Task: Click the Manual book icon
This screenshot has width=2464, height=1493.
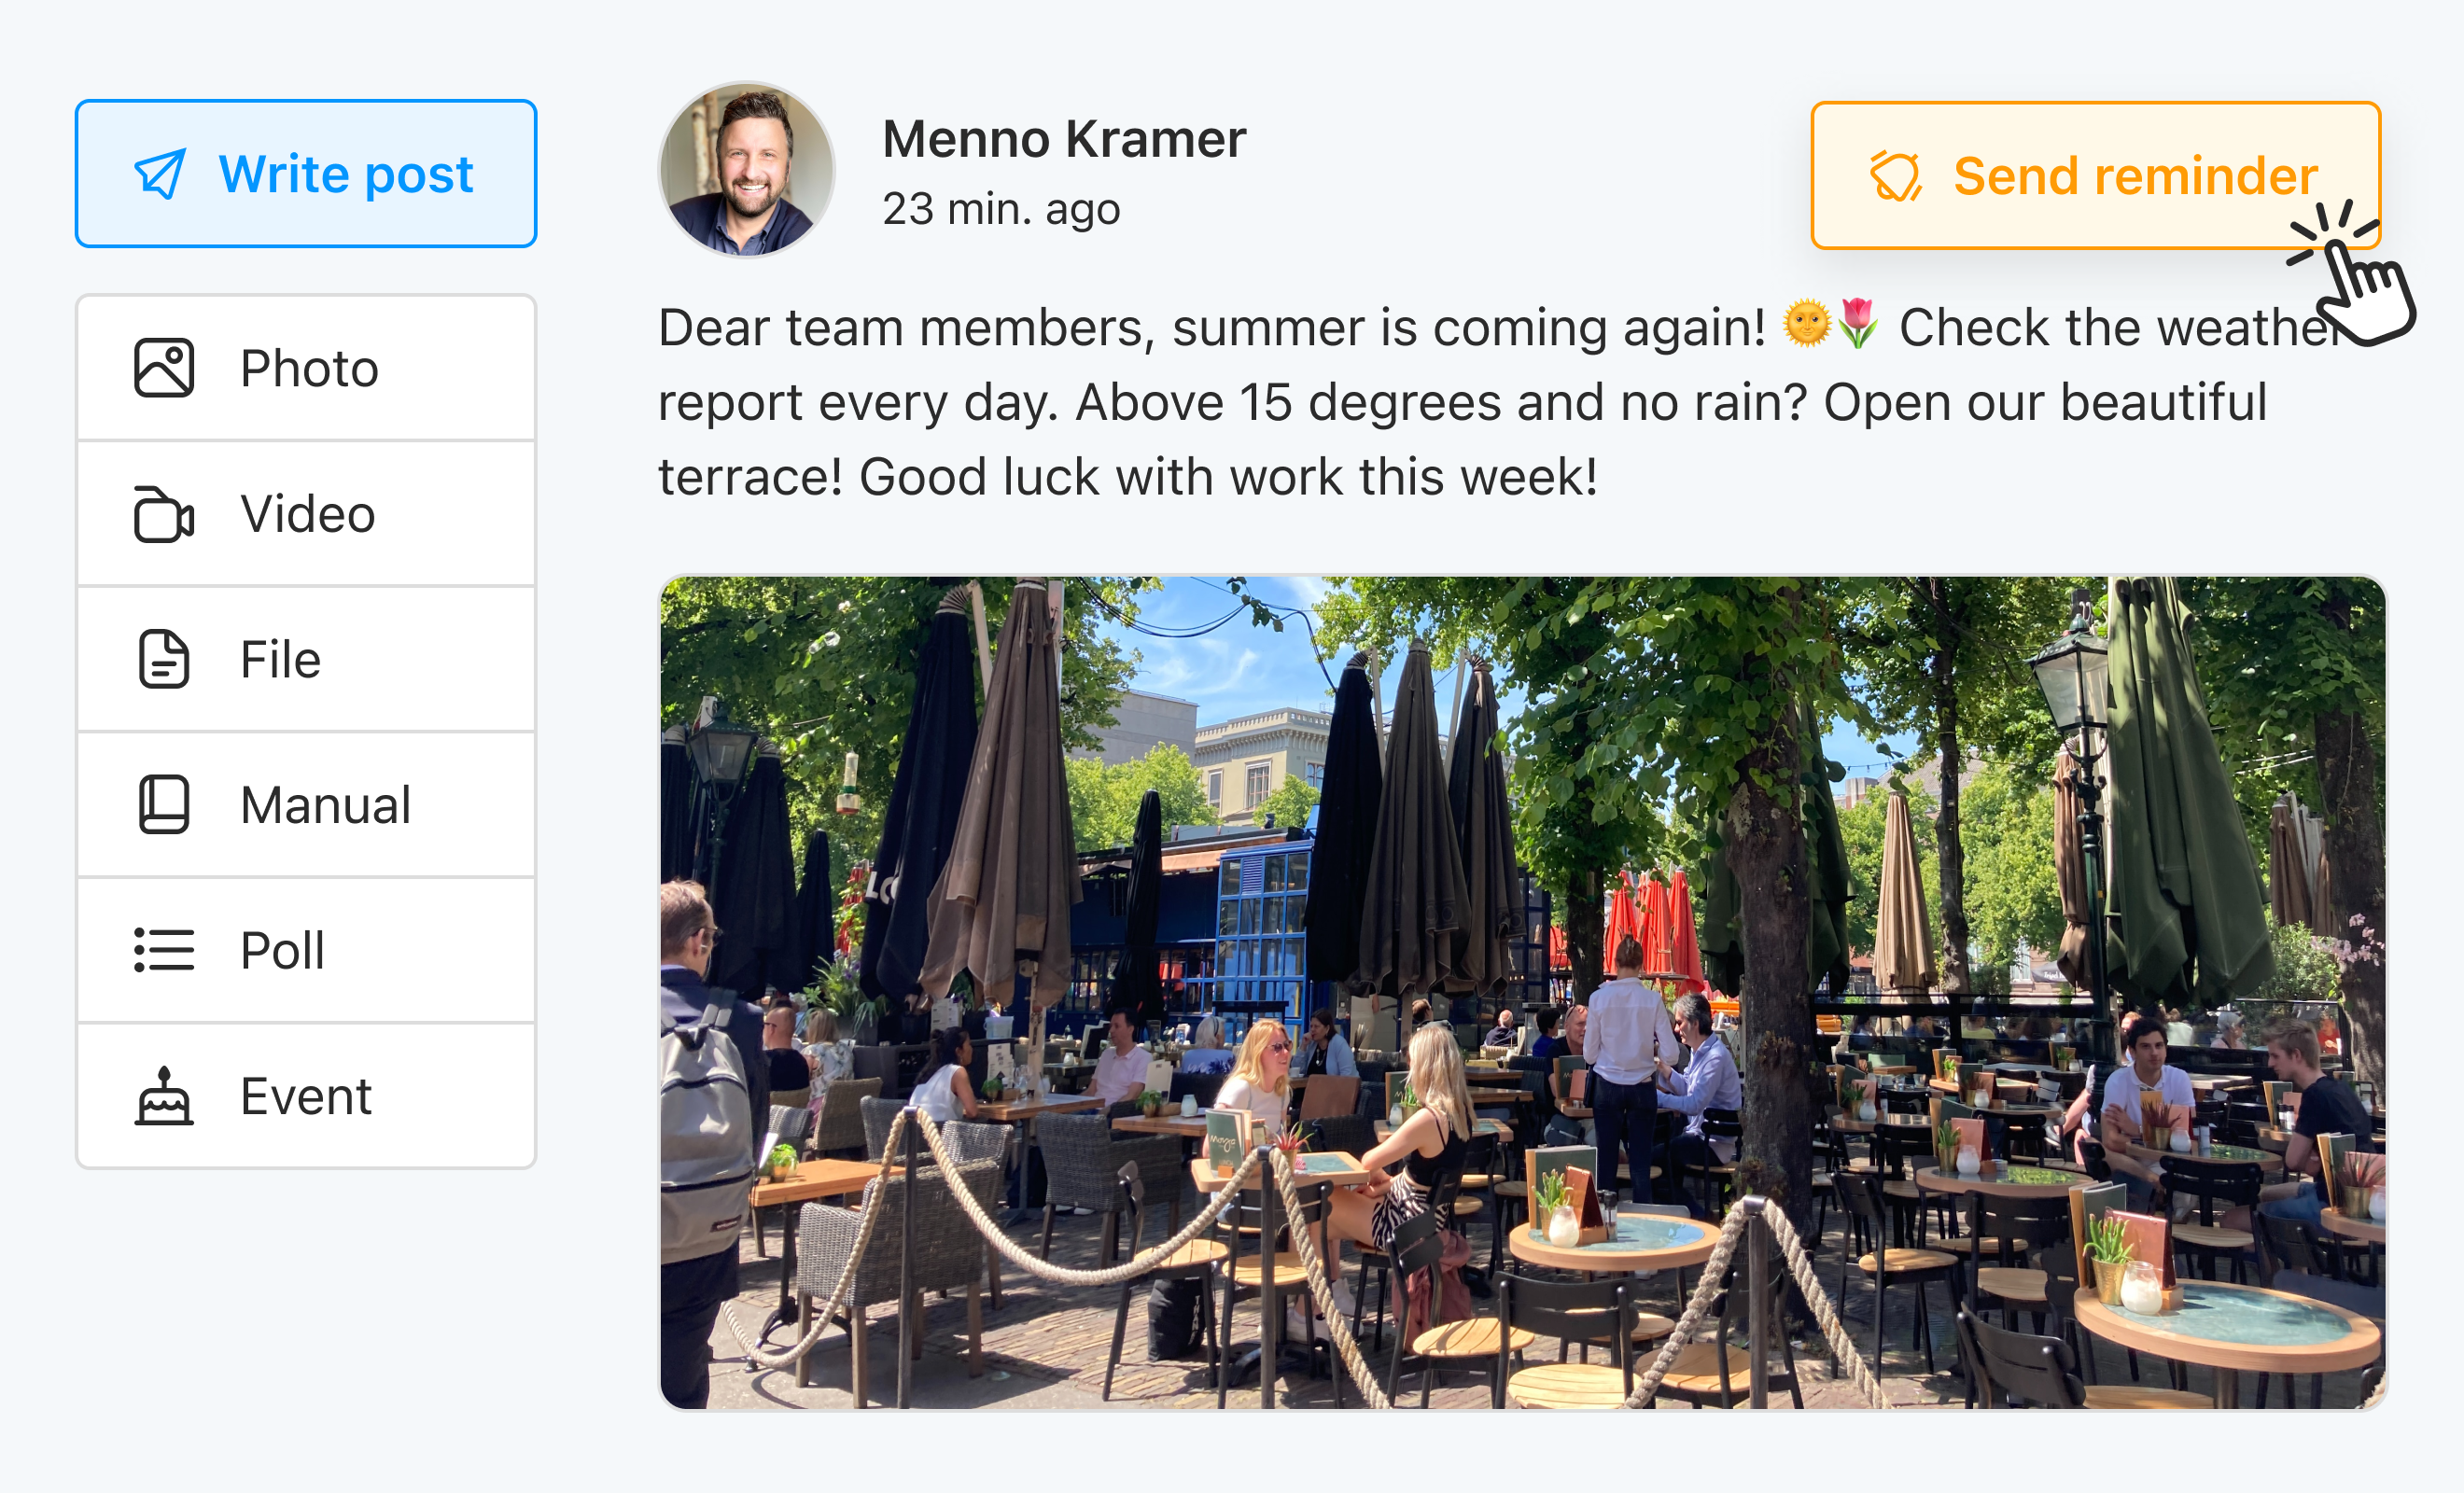Action: [163, 805]
